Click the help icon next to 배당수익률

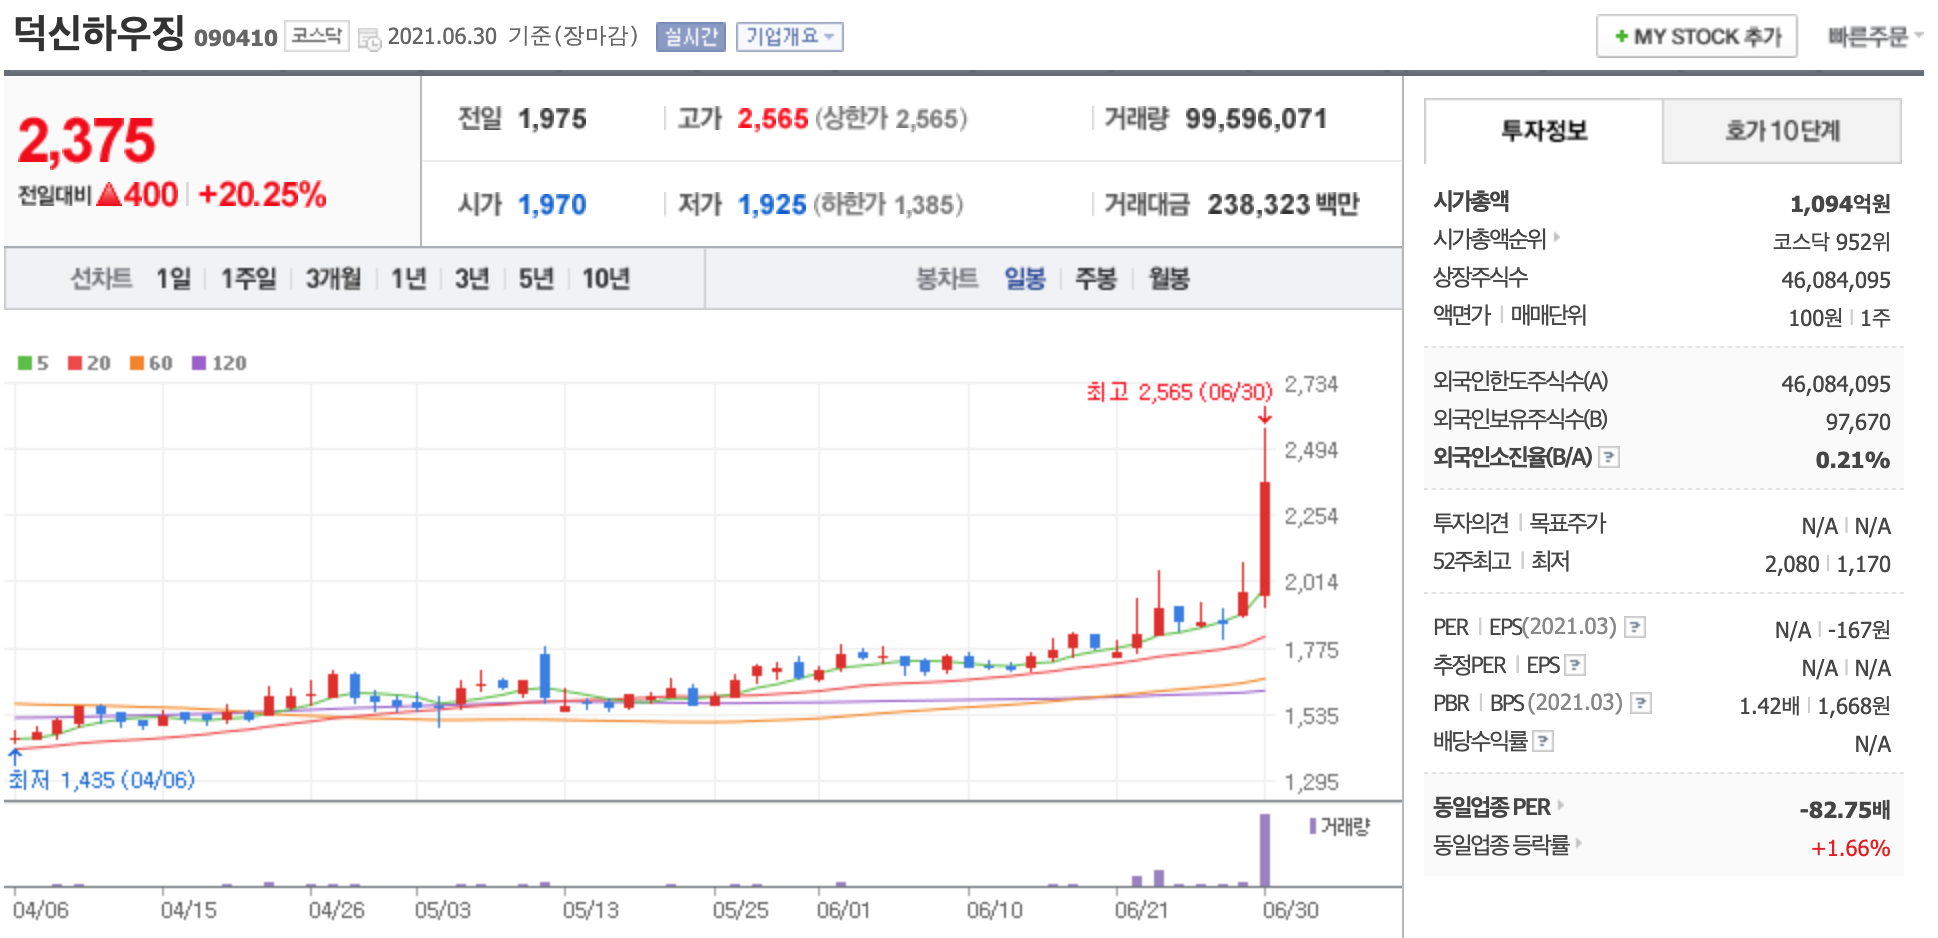tap(1543, 741)
